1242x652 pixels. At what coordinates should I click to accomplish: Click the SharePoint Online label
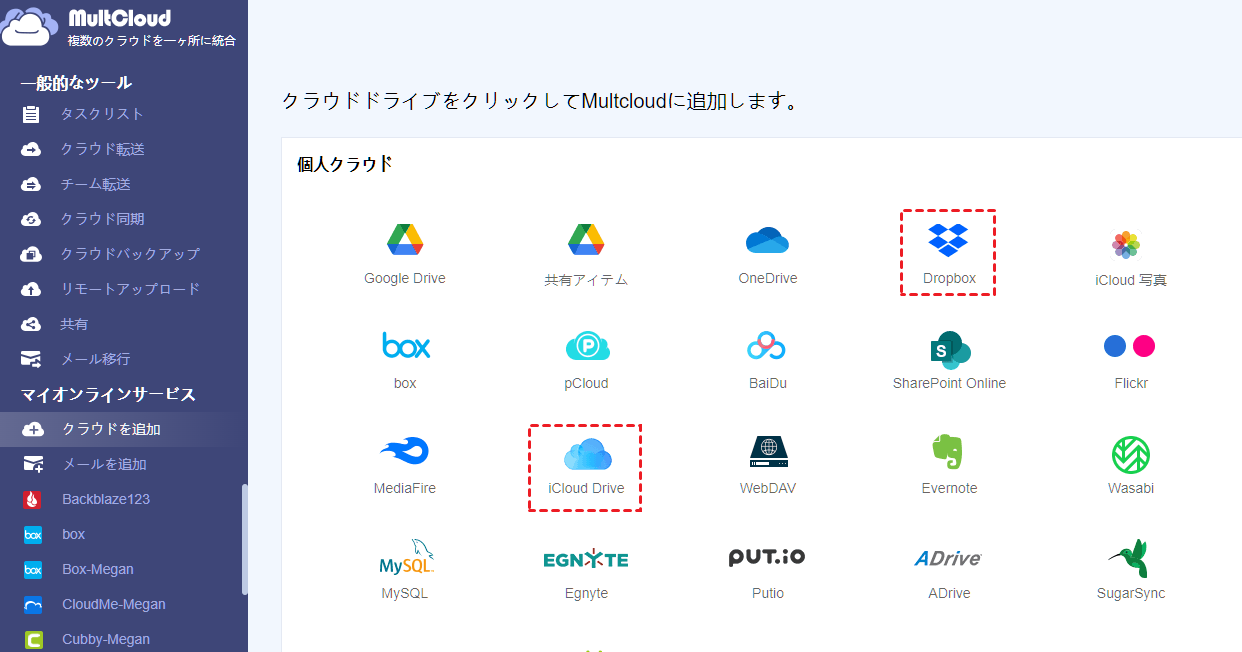click(949, 383)
